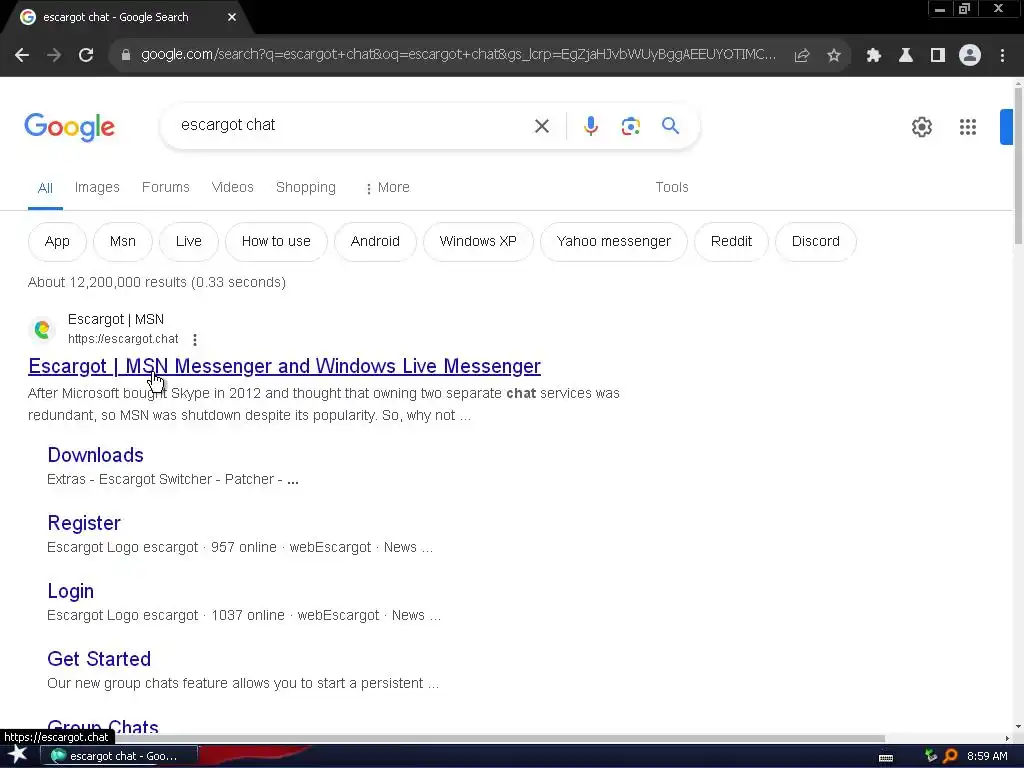Image resolution: width=1024 pixels, height=768 pixels.
Task: Filter results with the Msn chip
Action: coord(123,242)
